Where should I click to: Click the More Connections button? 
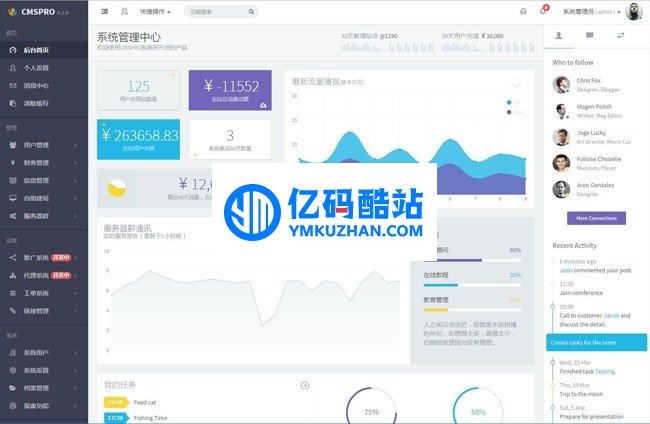coord(596,218)
